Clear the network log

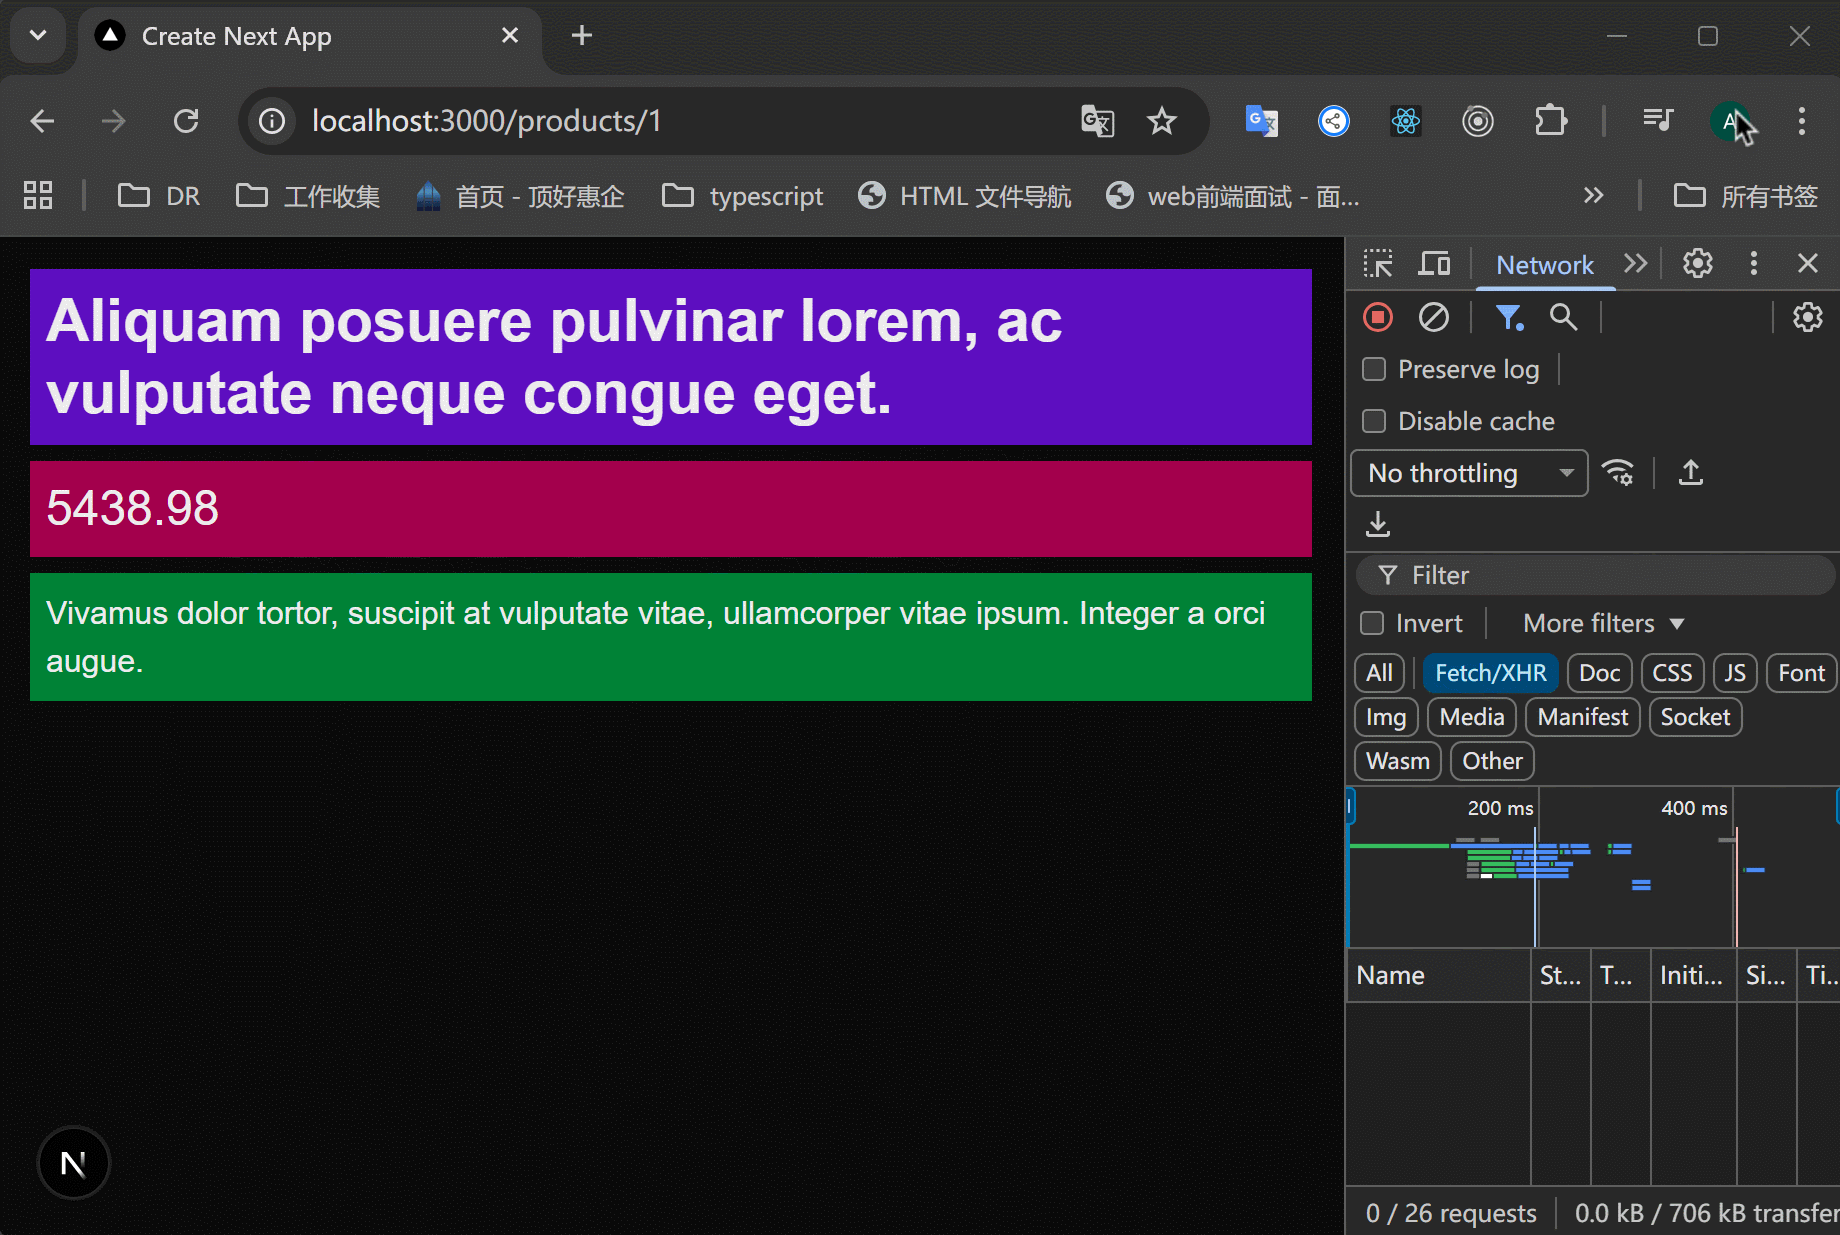[1433, 318]
